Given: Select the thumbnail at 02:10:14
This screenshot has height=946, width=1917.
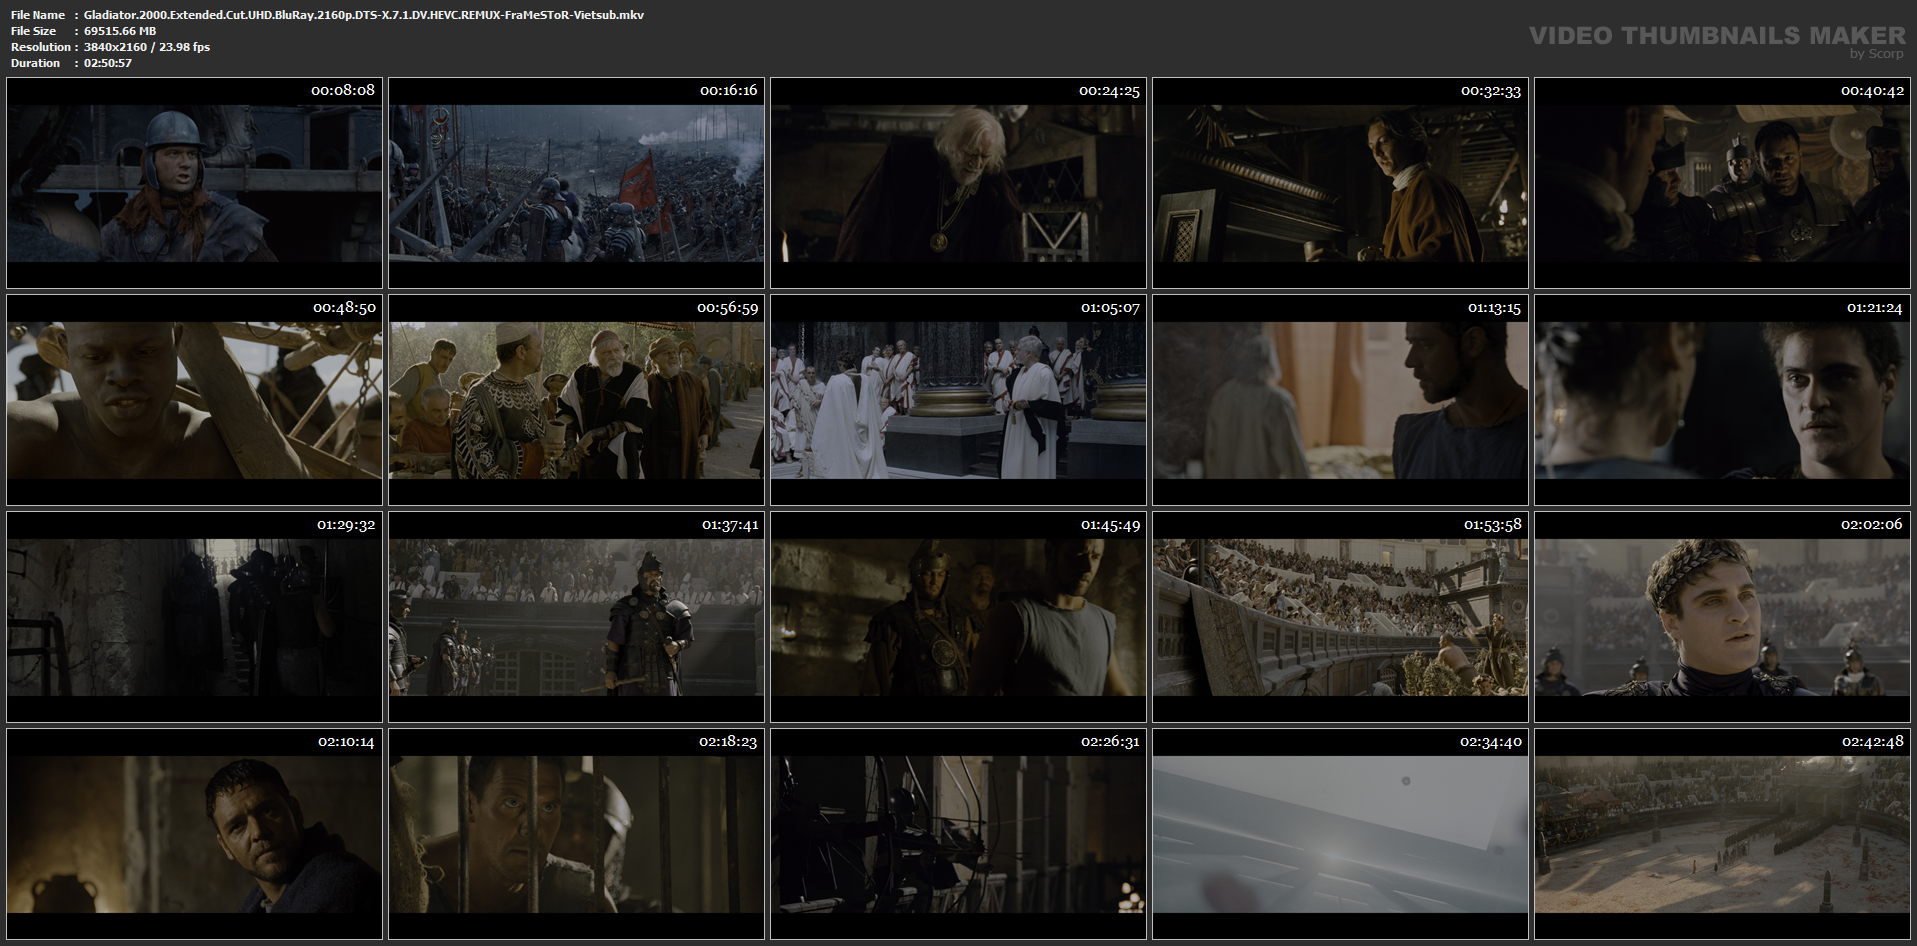Looking at the screenshot, I should (x=194, y=834).
